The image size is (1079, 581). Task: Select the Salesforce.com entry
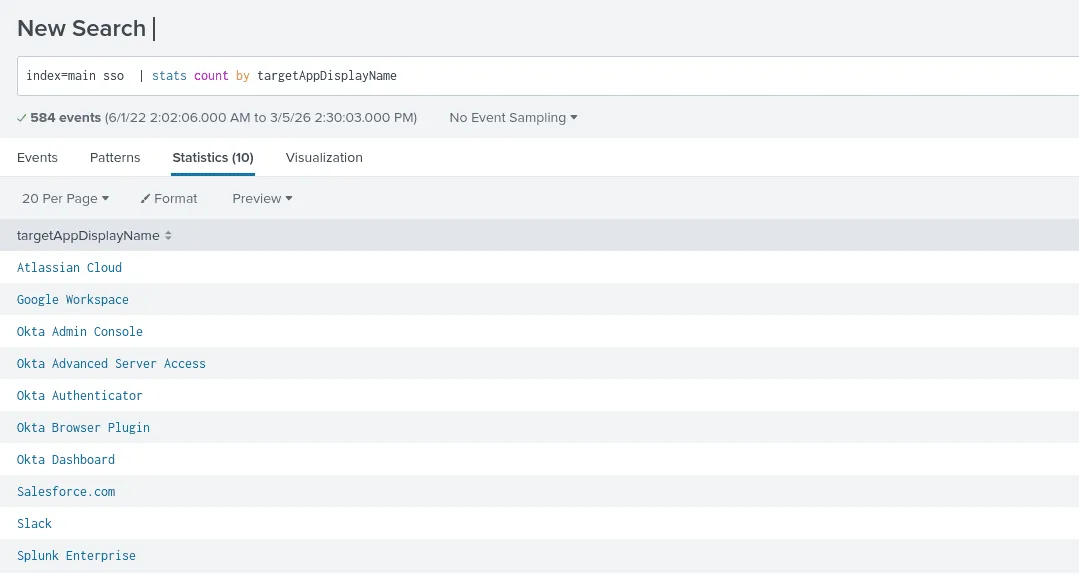click(x=66, y=492)
